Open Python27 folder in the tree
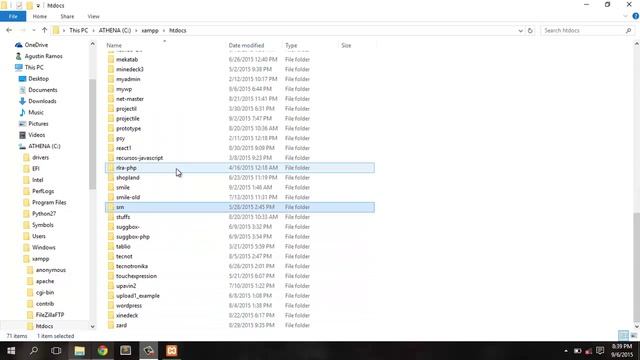 tap(44, 214)
